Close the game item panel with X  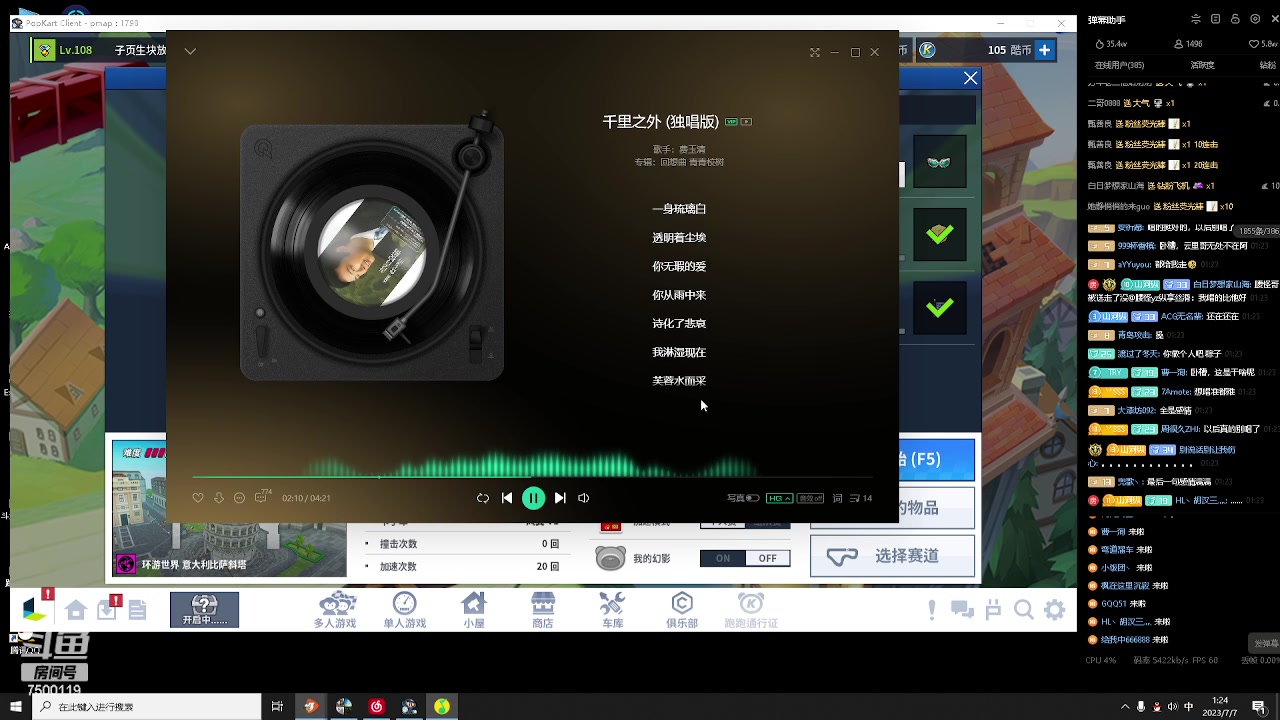970,78
